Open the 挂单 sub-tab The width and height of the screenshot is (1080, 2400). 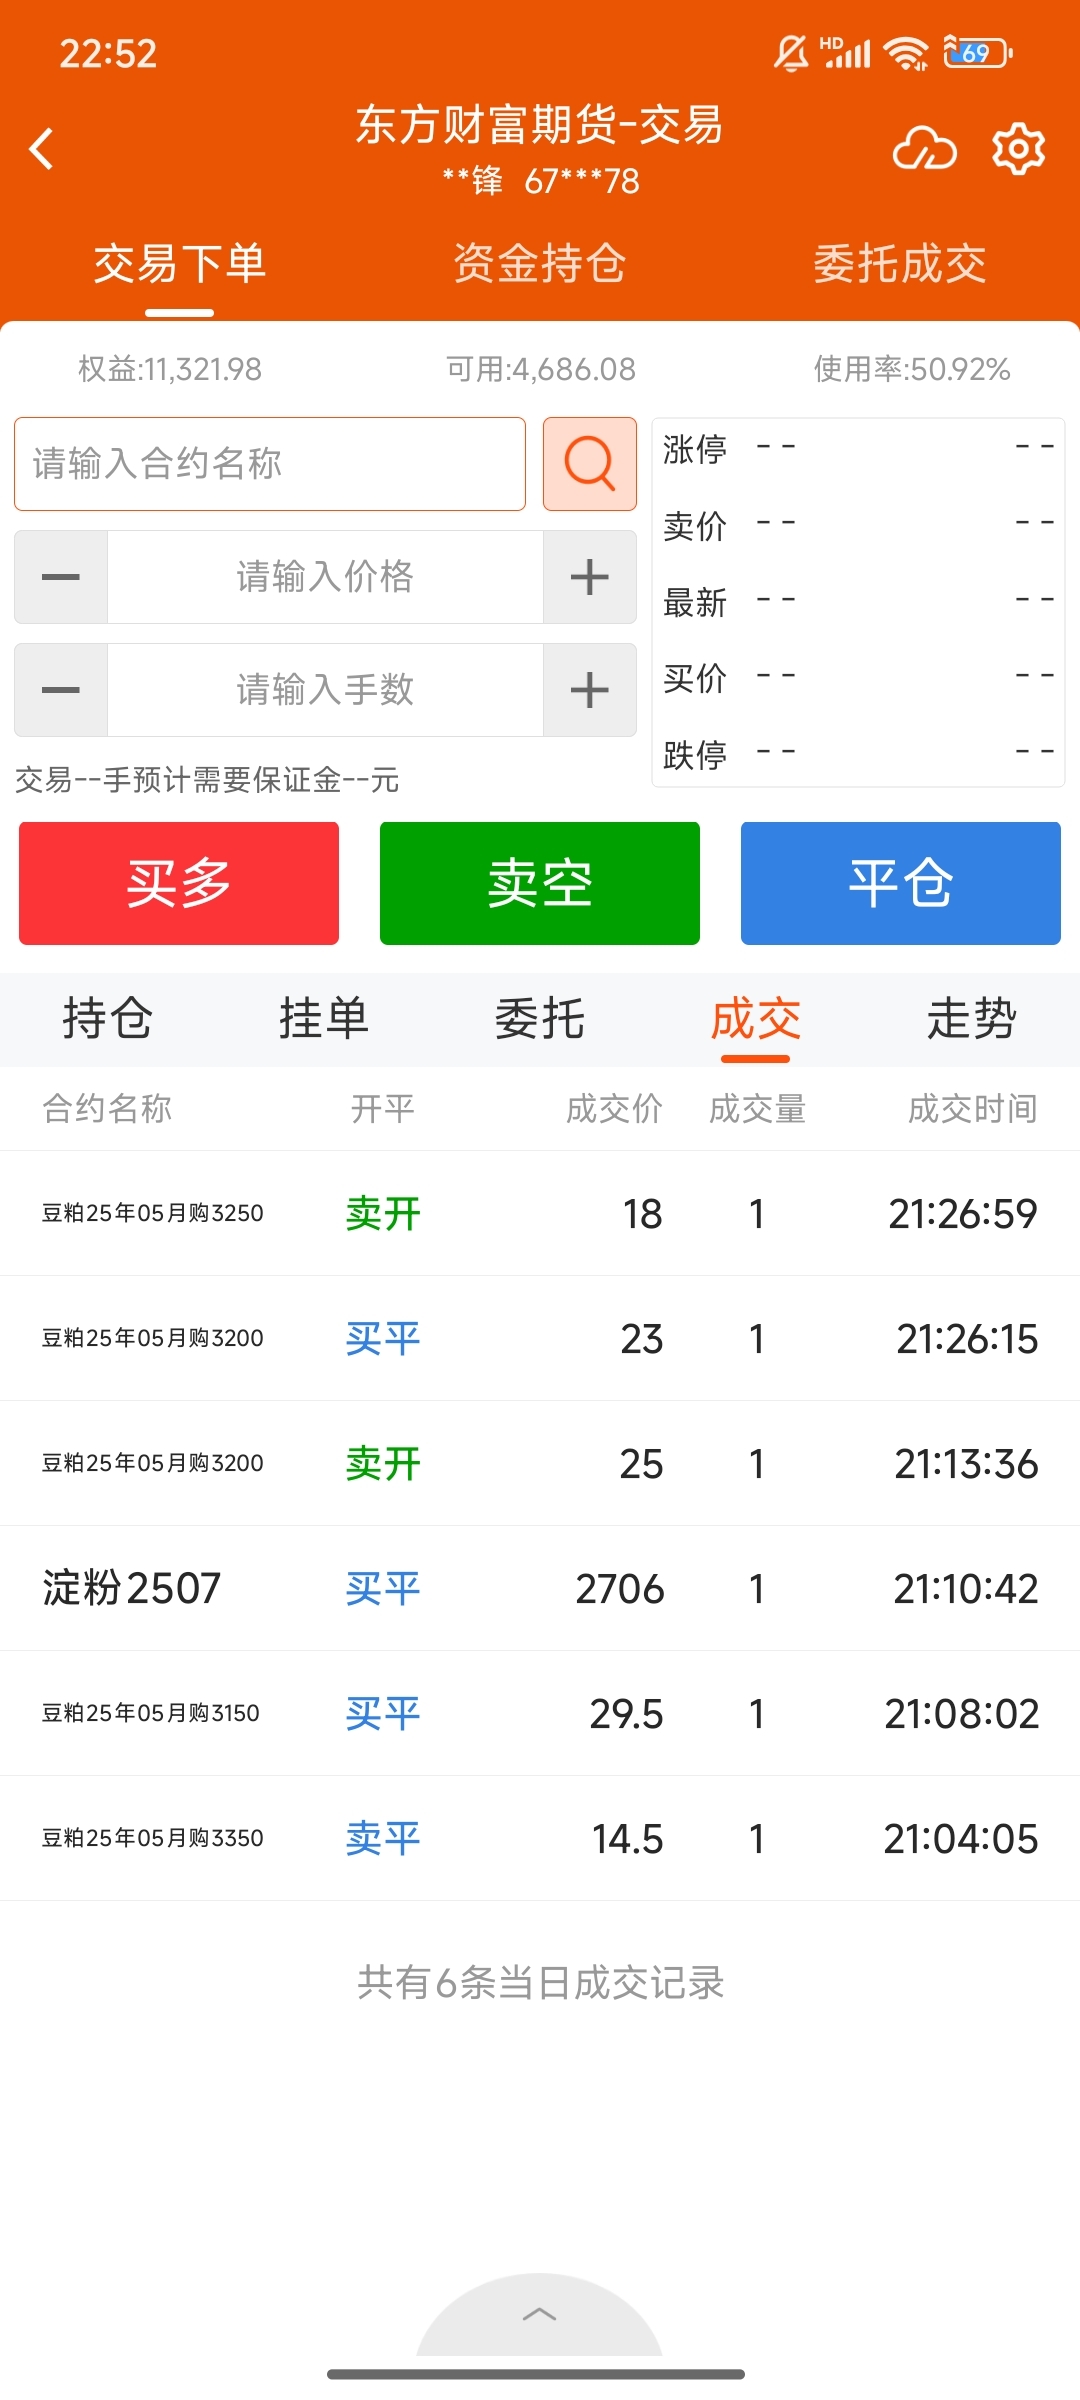coord(324,1019)
